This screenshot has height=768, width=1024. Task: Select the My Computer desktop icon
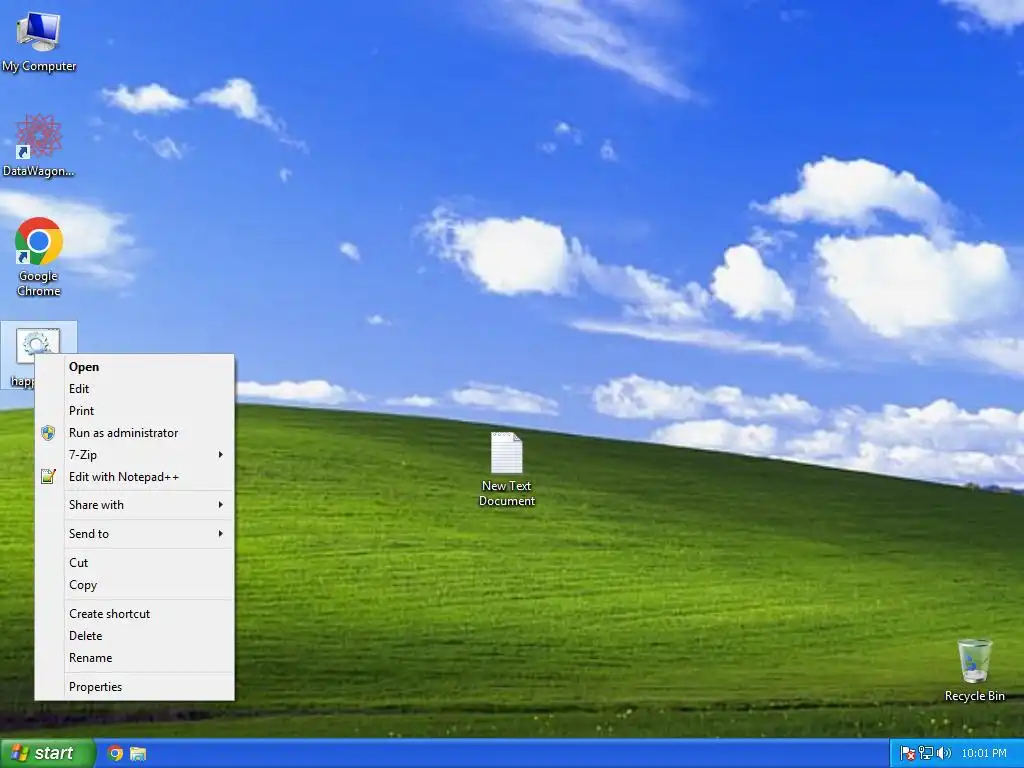pyautogui.click(x=39, y=40)
